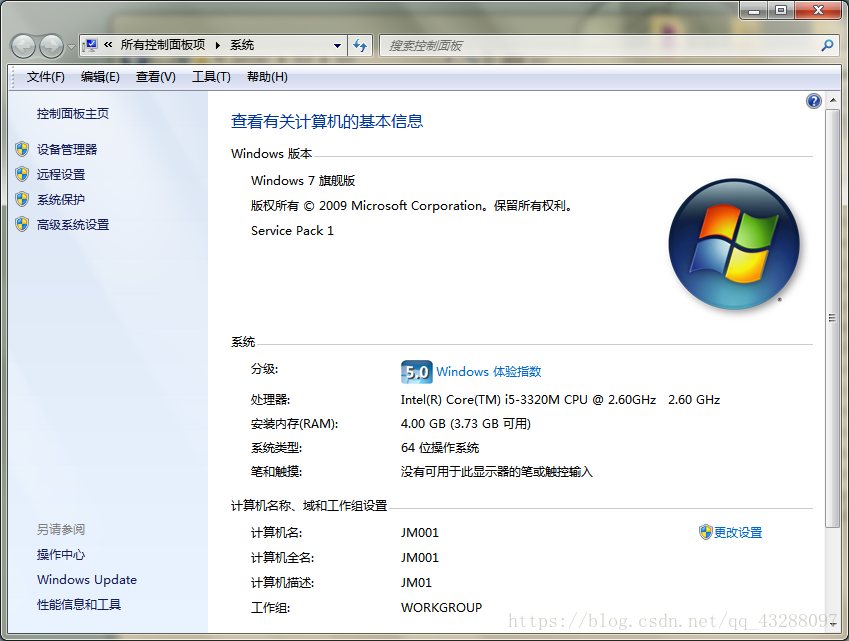Viewport: 849px width, 641px height.
Task: Open 设备管理器 link
Action: (67, 150)
